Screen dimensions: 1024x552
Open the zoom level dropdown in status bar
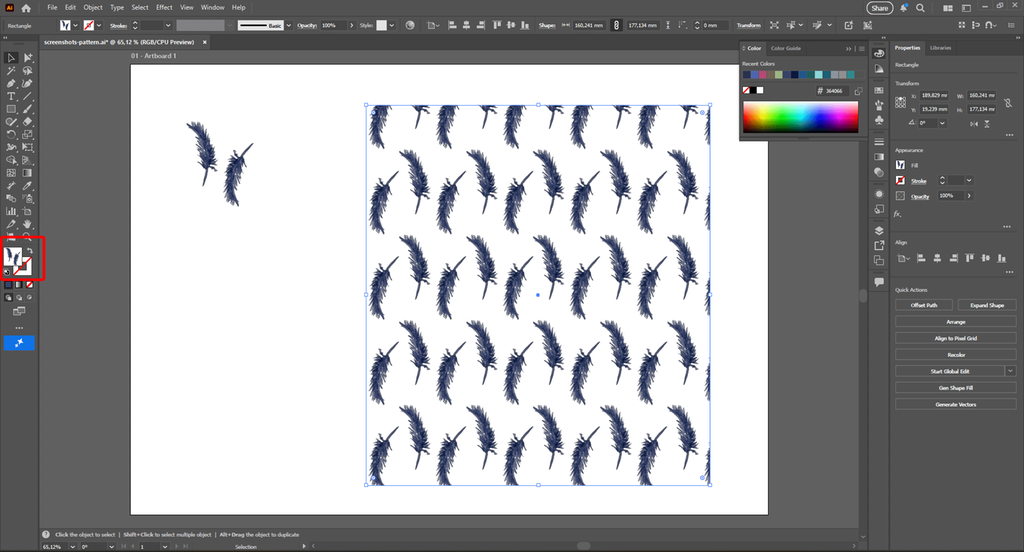coord(72,547)
